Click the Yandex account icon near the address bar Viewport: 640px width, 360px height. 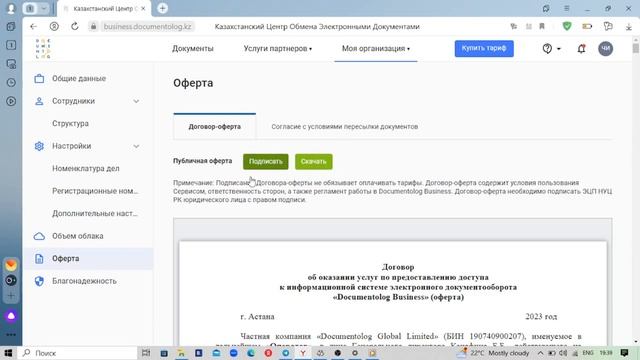(x=54, y=27)
